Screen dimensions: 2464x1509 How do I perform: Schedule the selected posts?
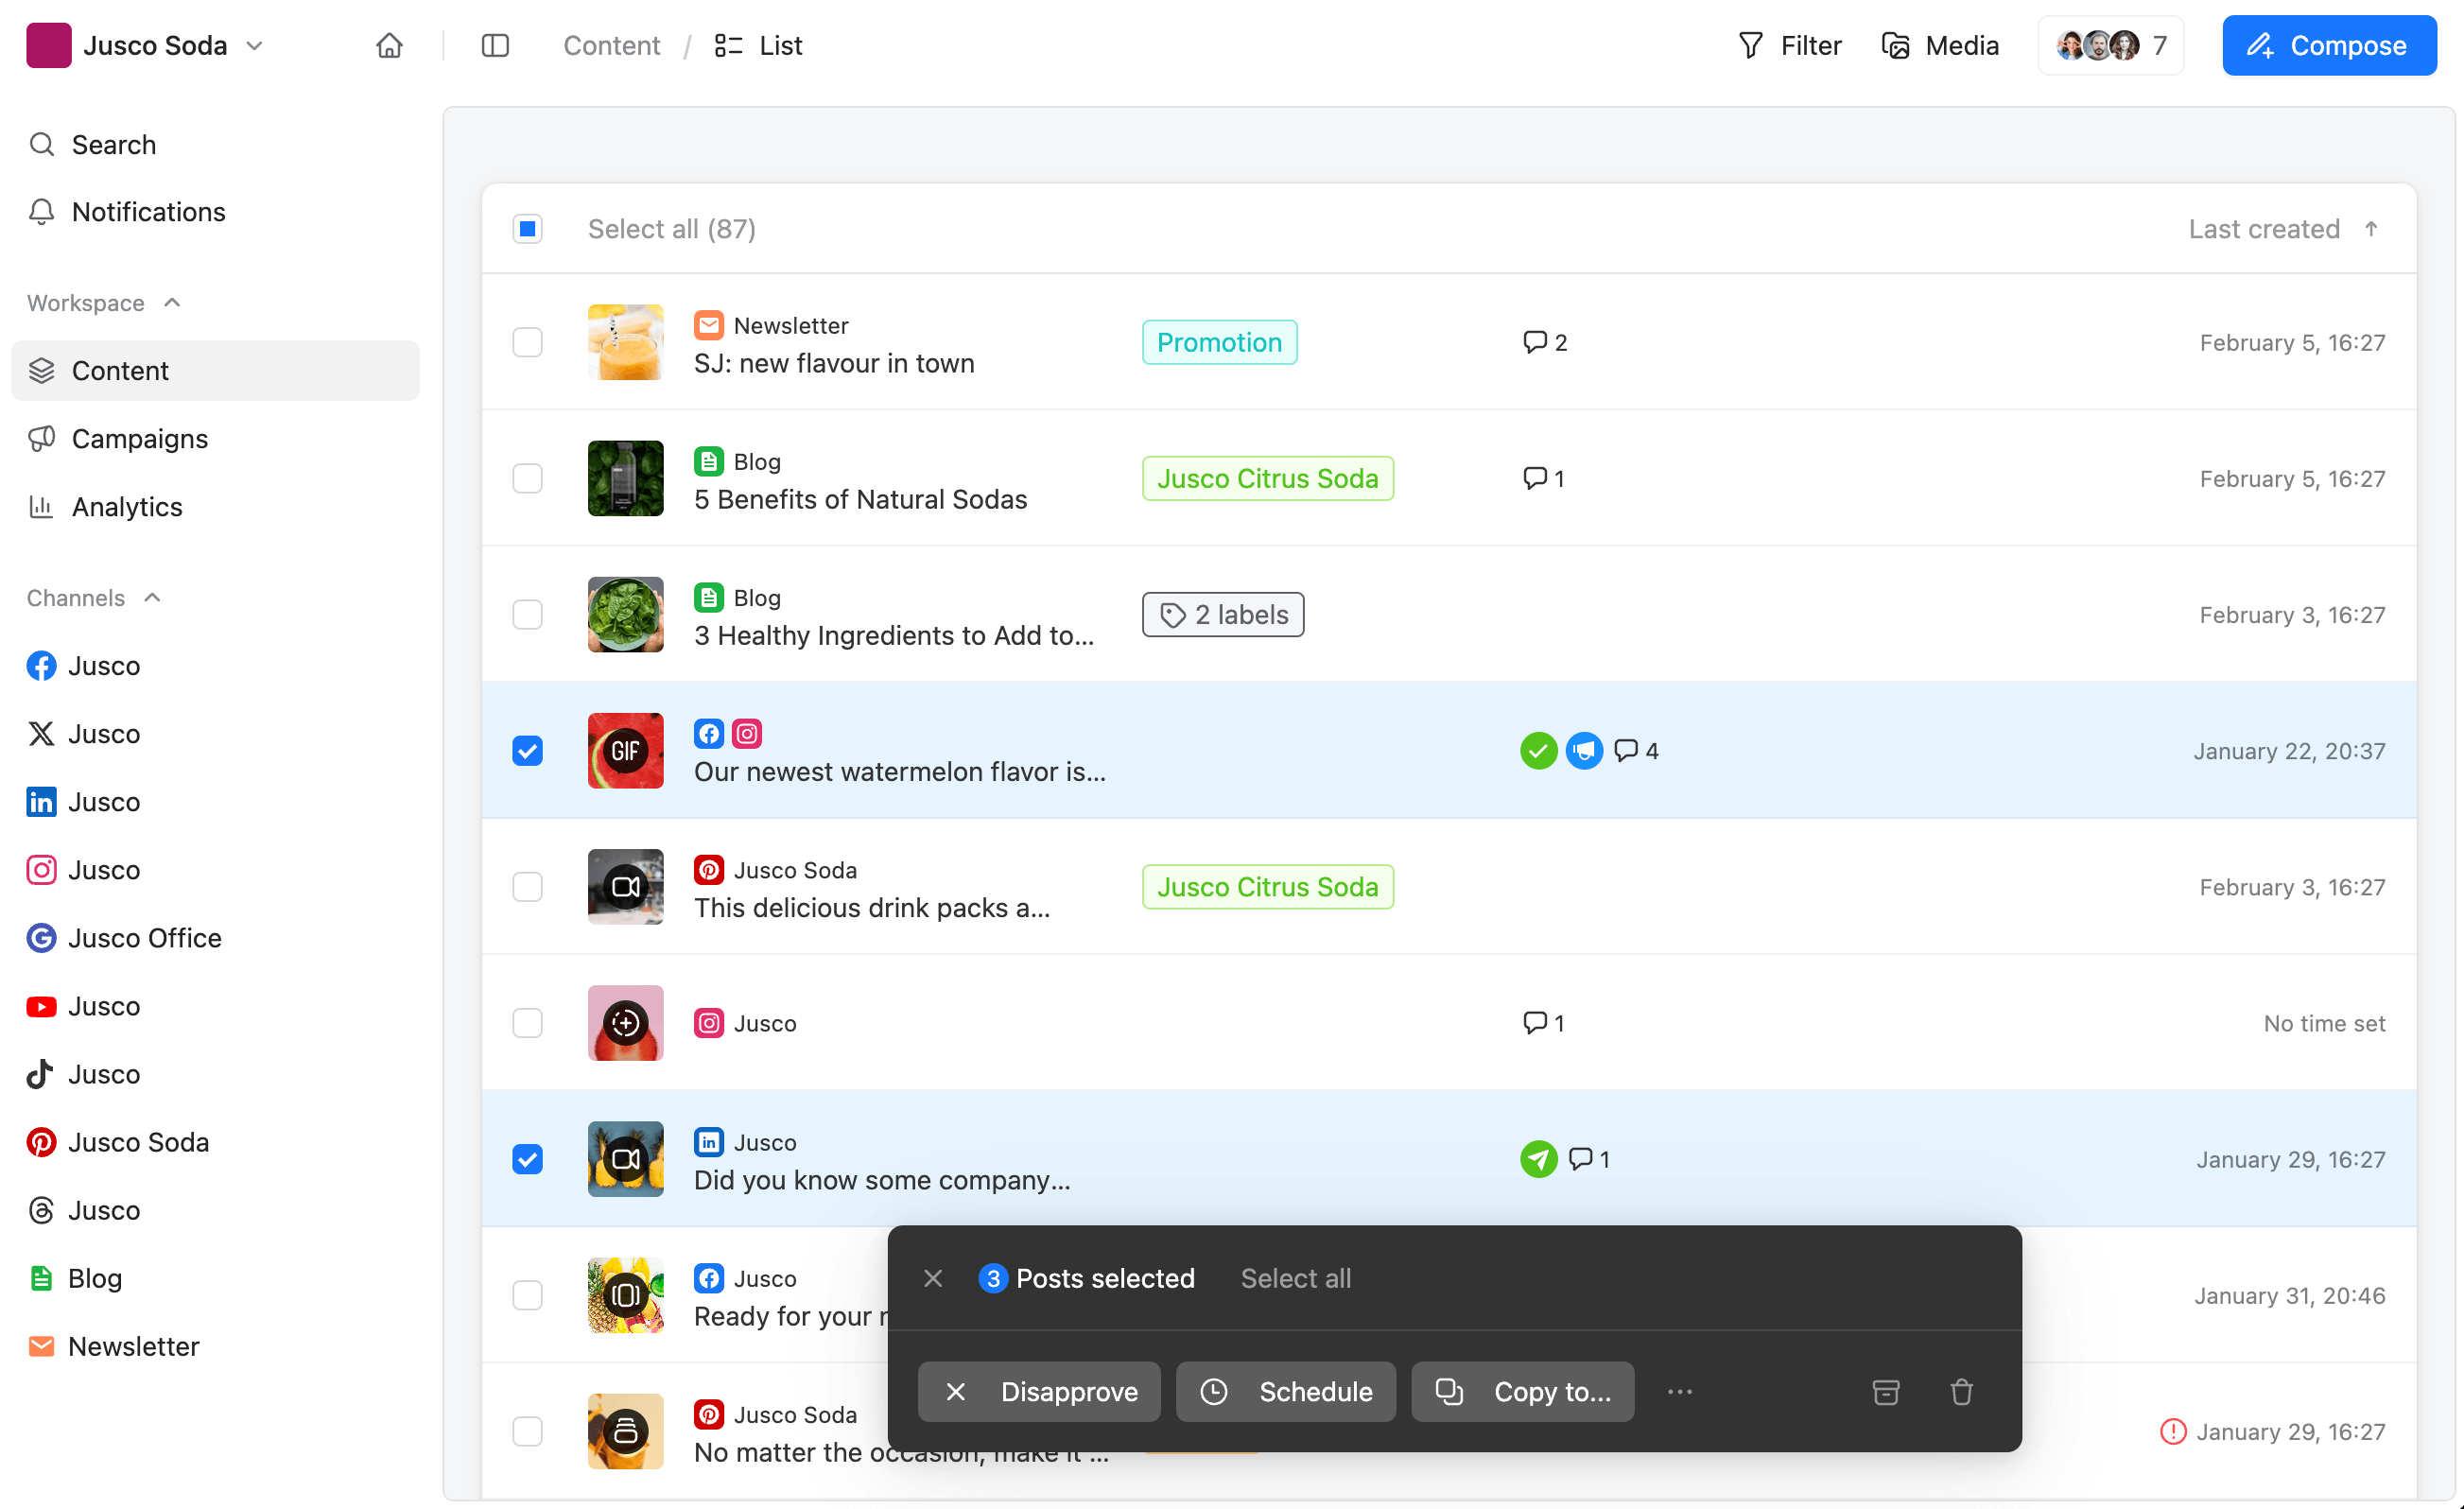pos(1285,1392)
